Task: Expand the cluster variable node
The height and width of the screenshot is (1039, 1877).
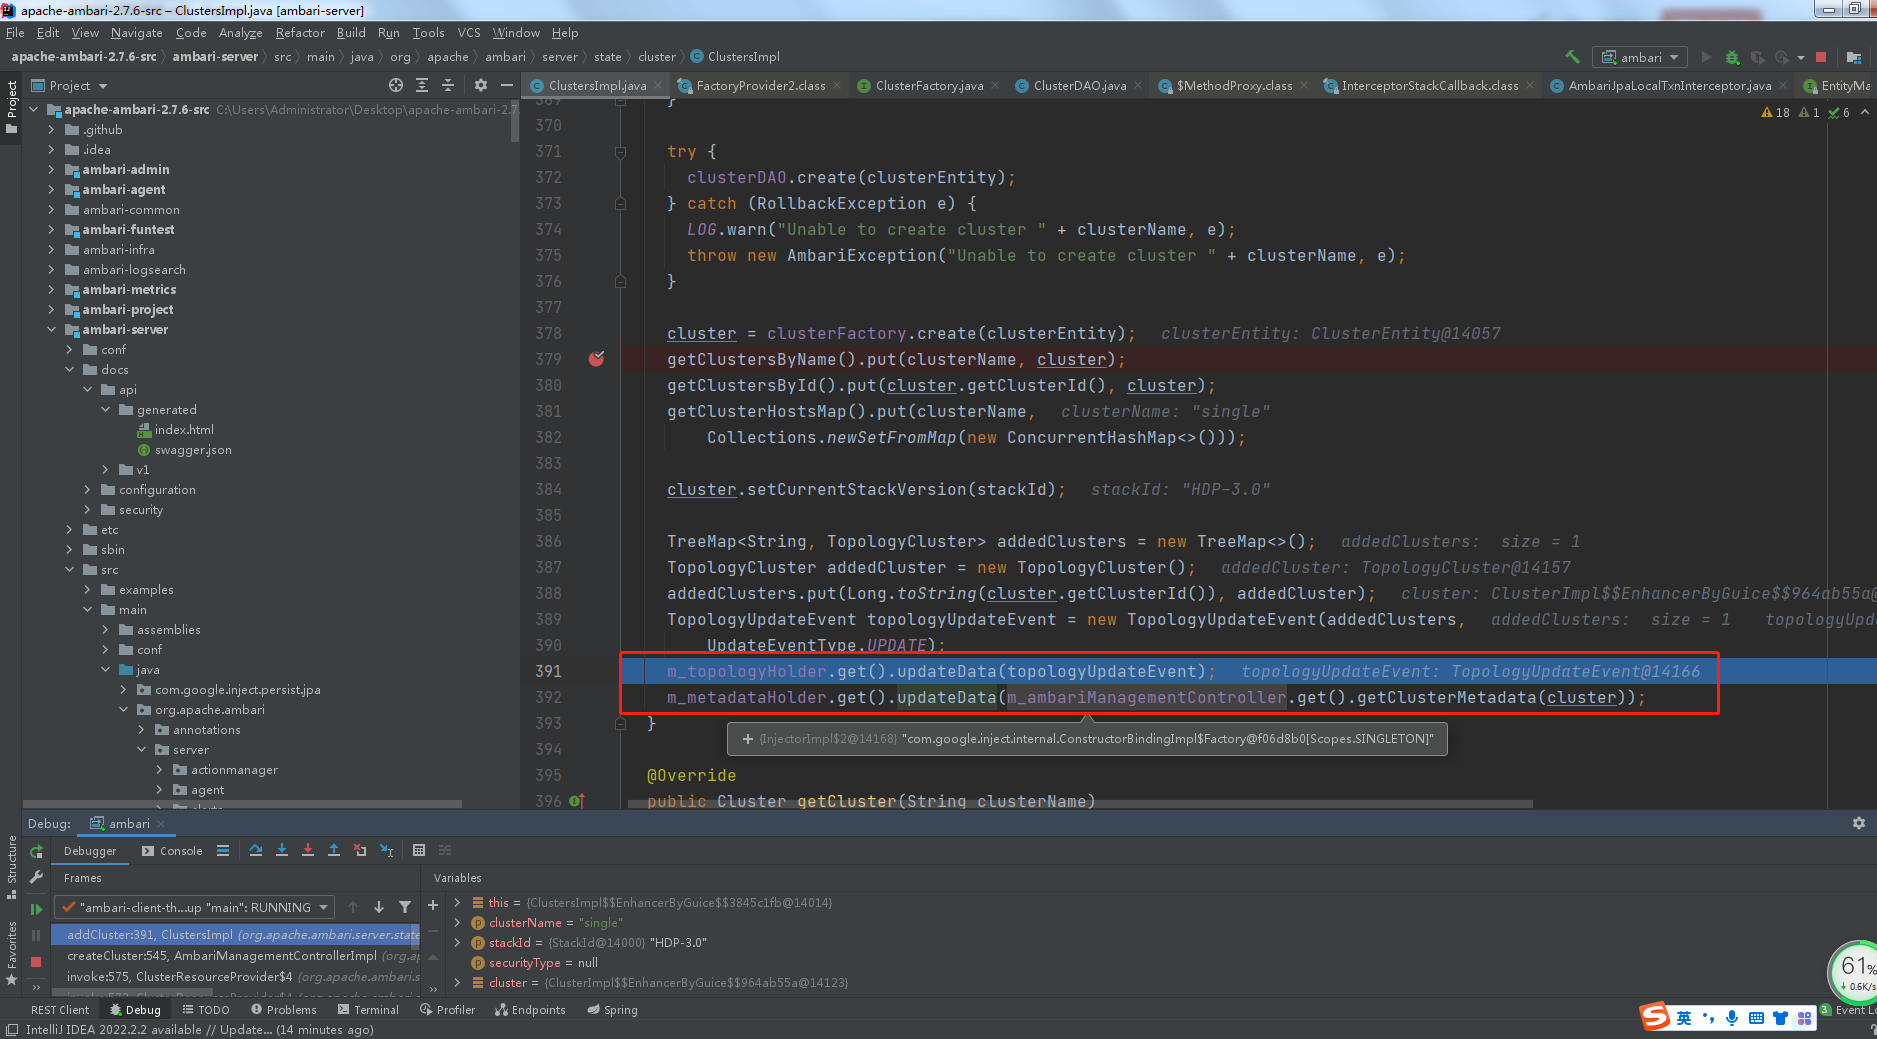Action: pos(457,983)
